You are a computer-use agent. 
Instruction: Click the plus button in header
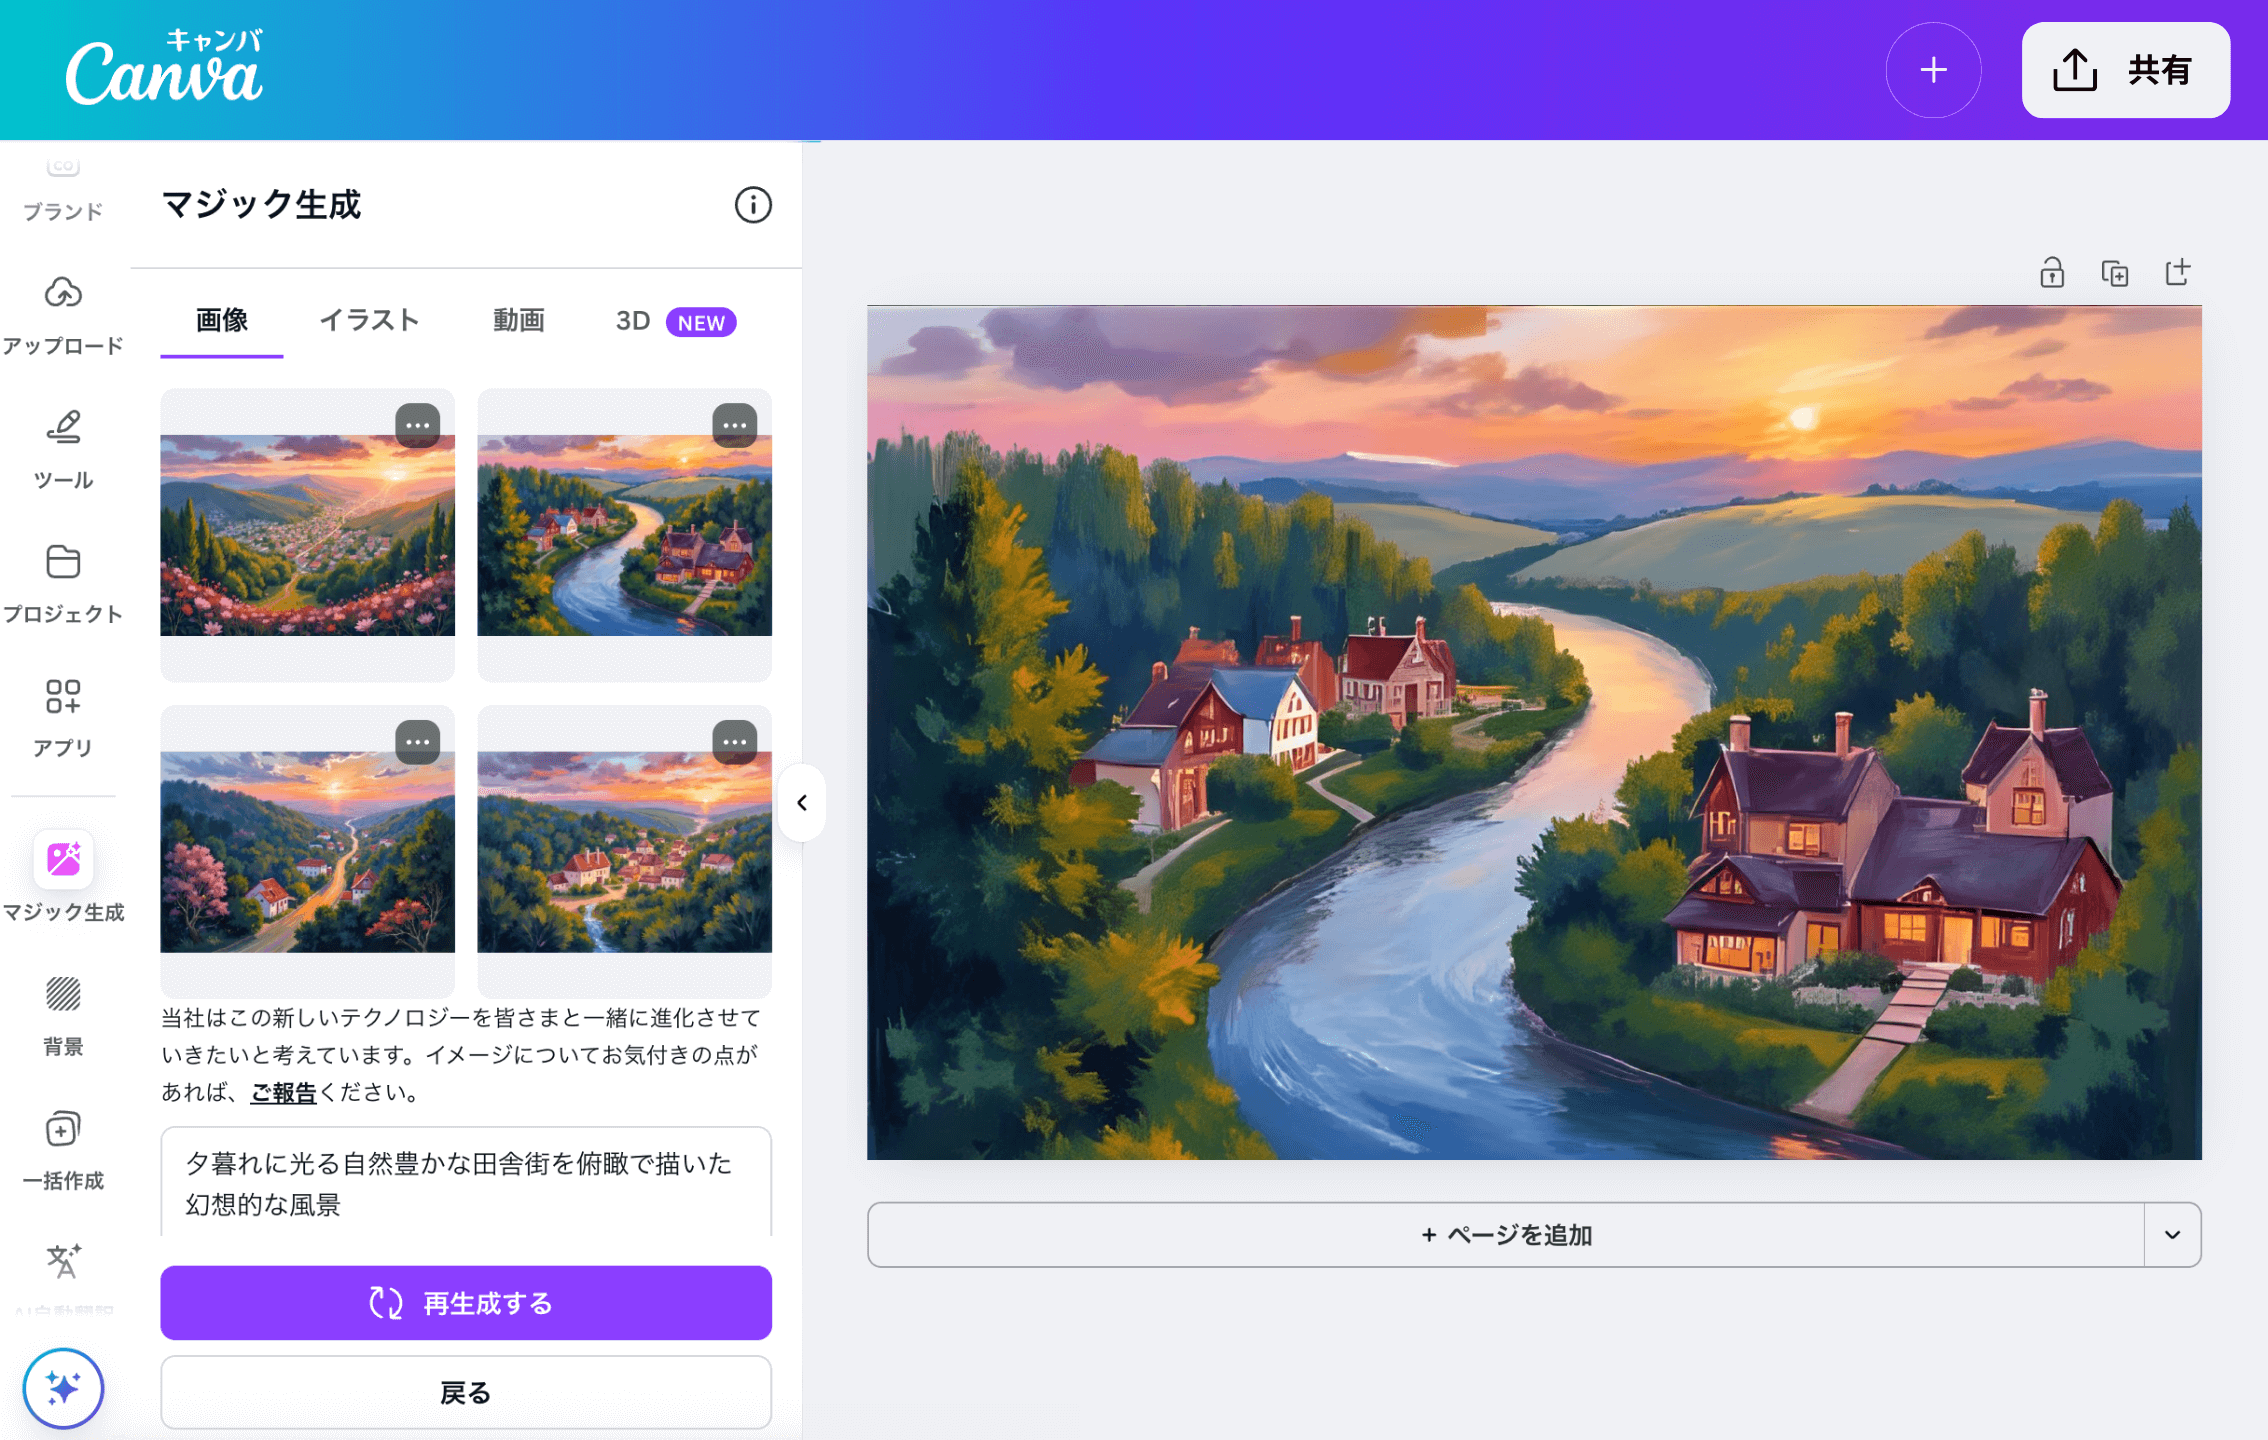[x=1933, y=70]
